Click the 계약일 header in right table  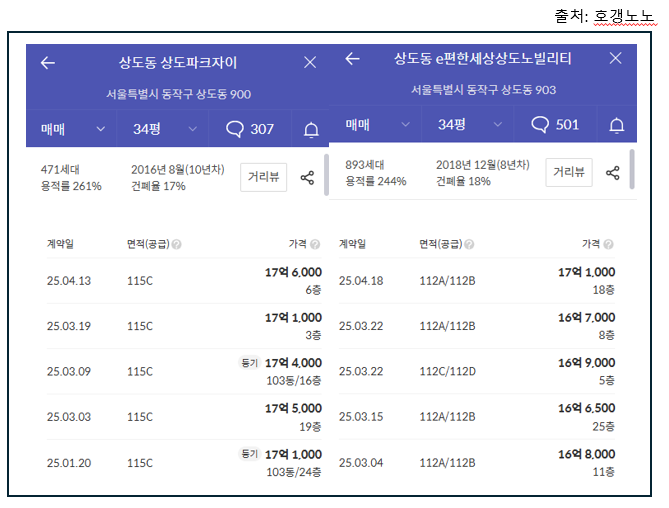tap(352, 244)
